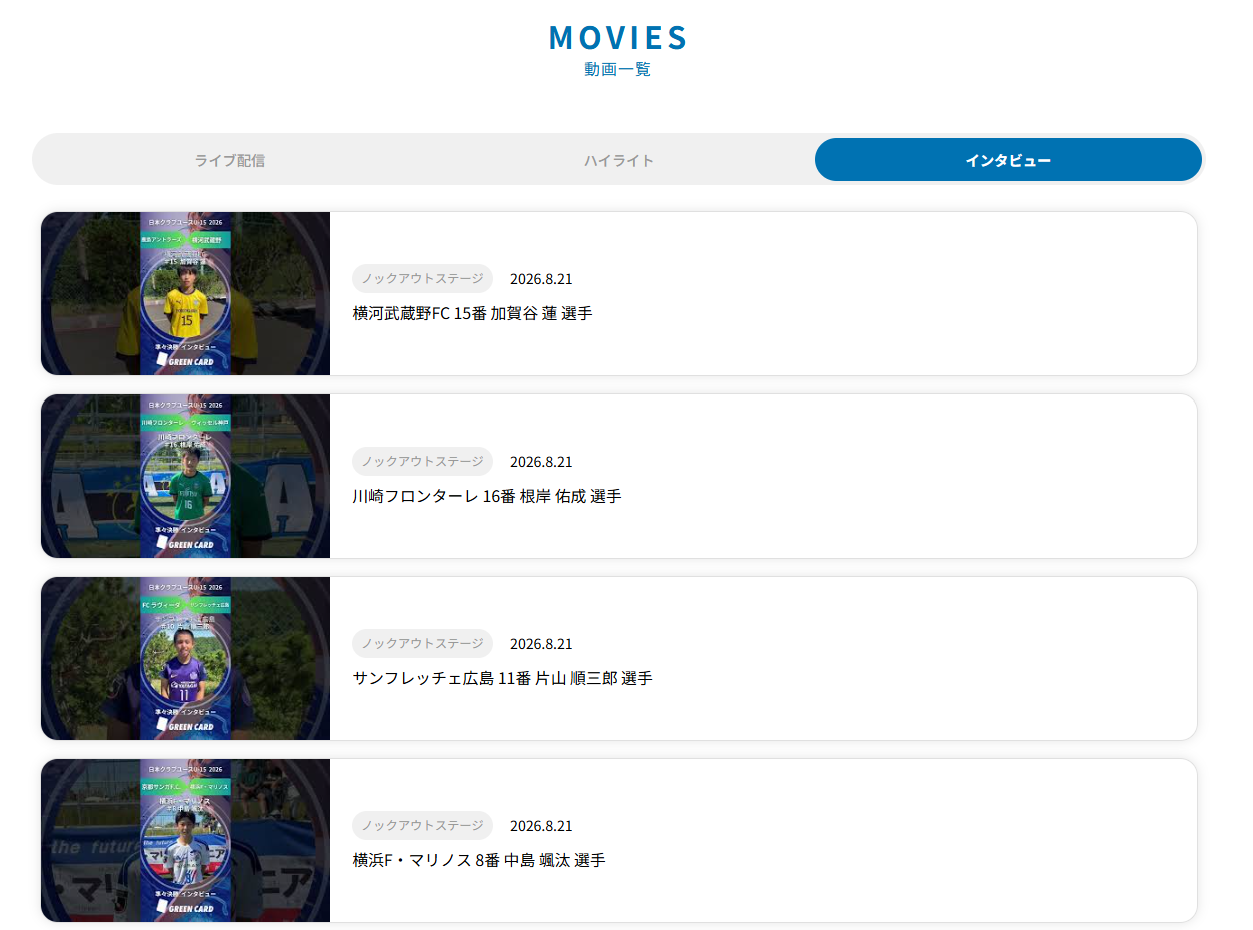Switch to the ハイライト tab
1253x930 pixels.
[x=619, y=160]
